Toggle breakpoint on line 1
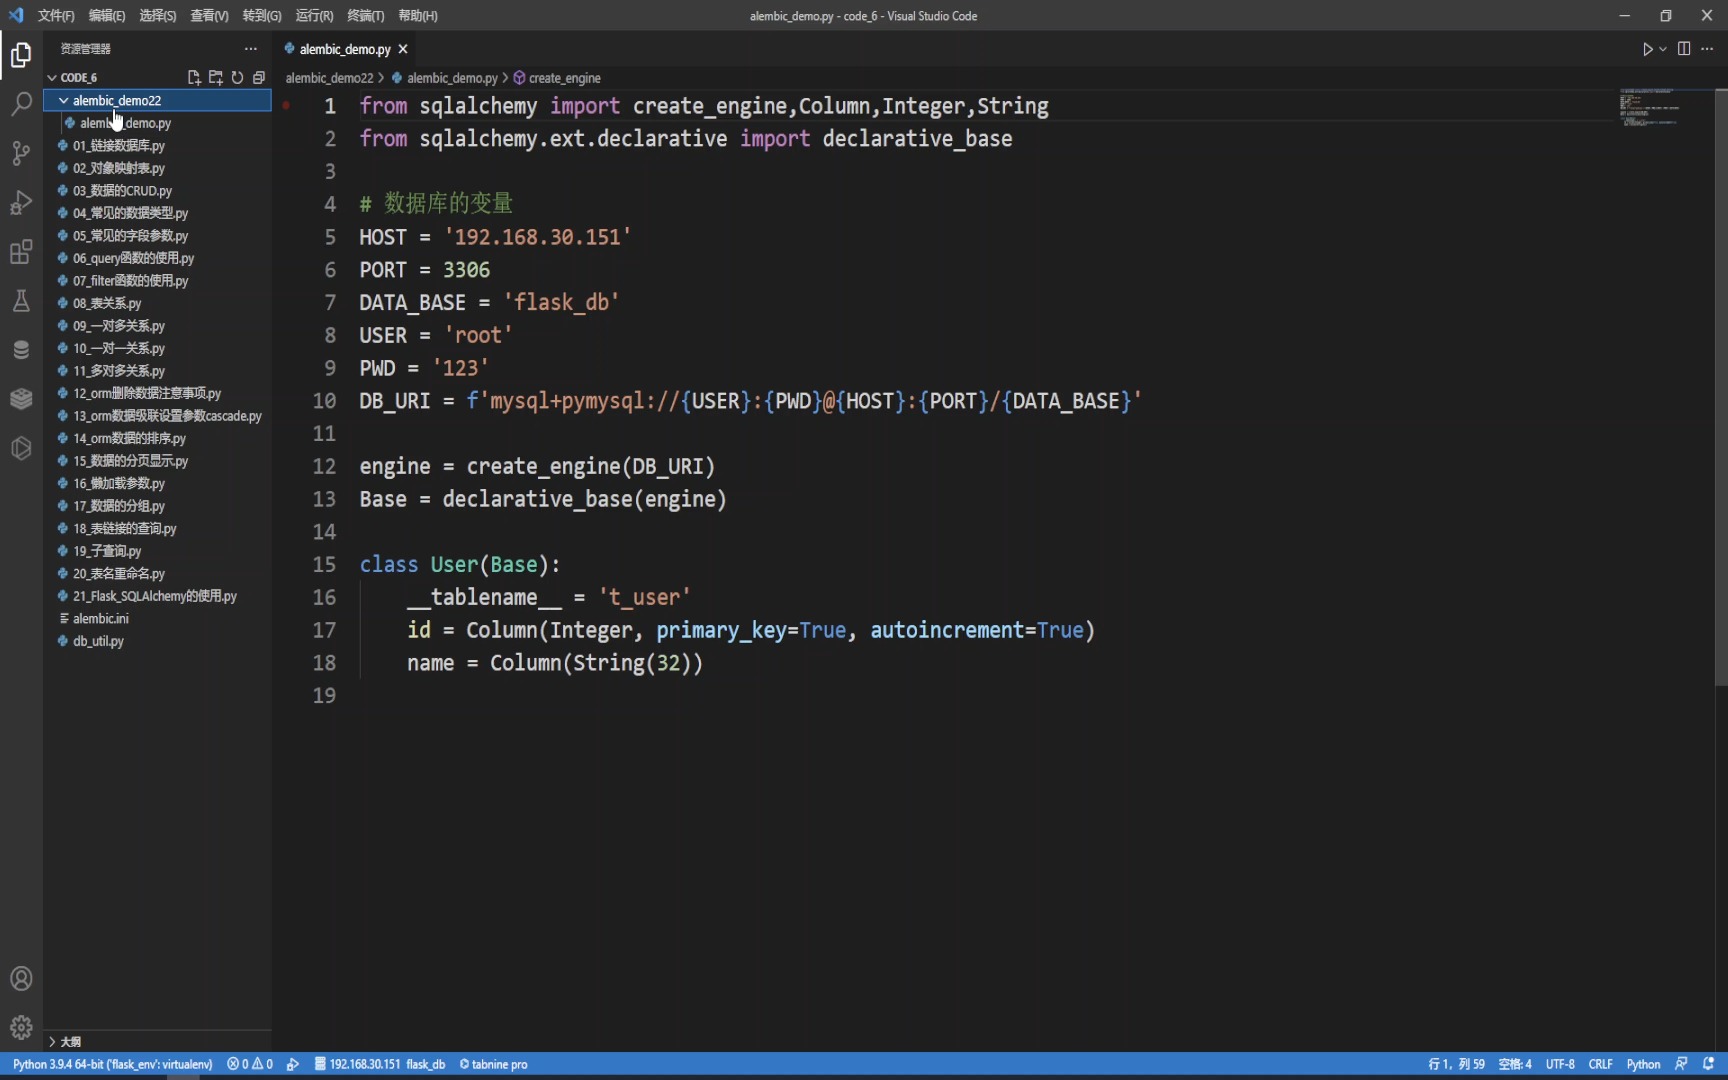This screenshot has height=1080, width=1728. 286,105
